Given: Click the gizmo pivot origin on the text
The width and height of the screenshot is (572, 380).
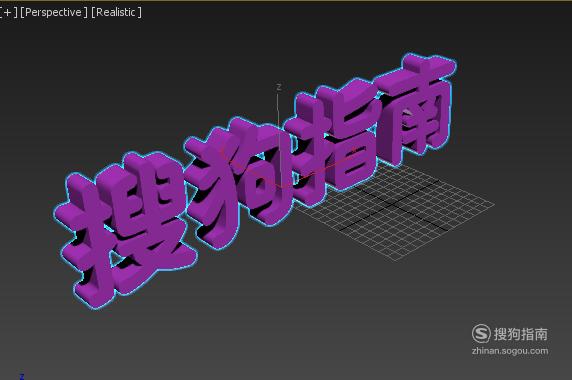Looking at the screenshot, I should point(281,187).
